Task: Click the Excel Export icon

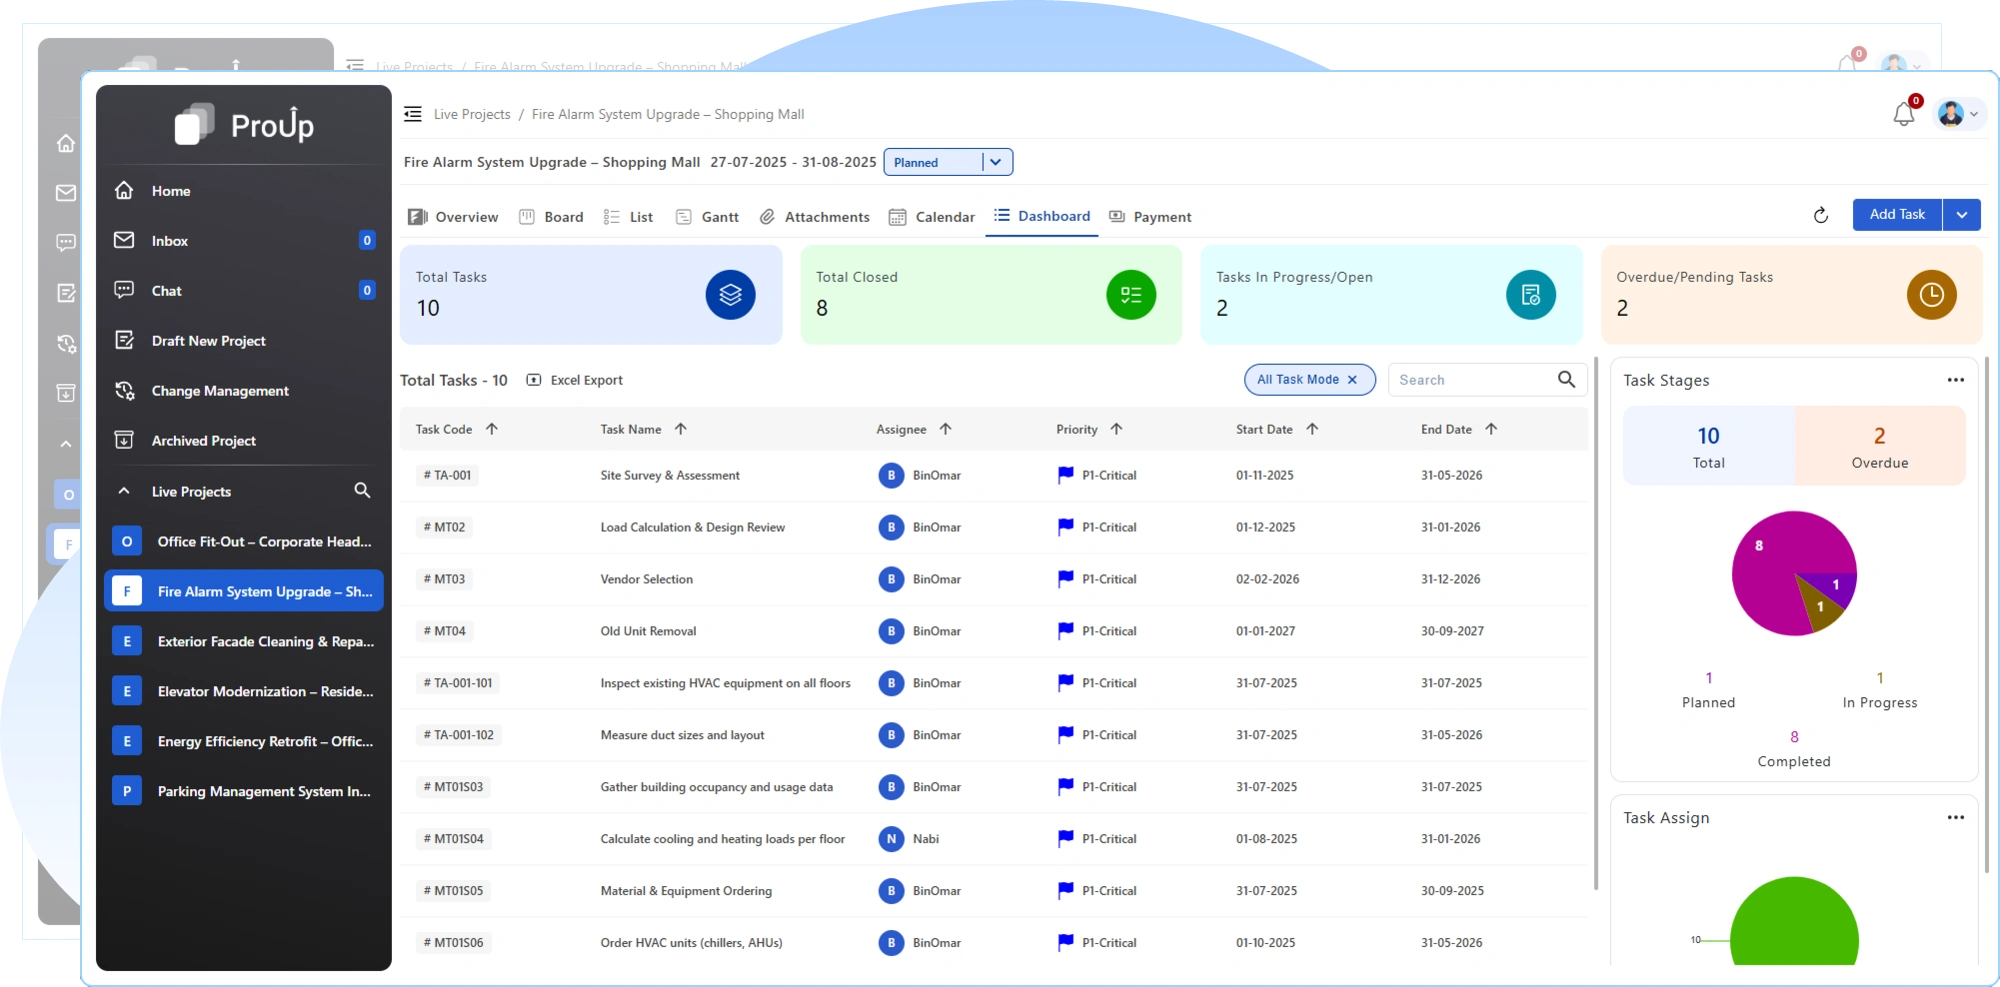Action: (536, 380)
